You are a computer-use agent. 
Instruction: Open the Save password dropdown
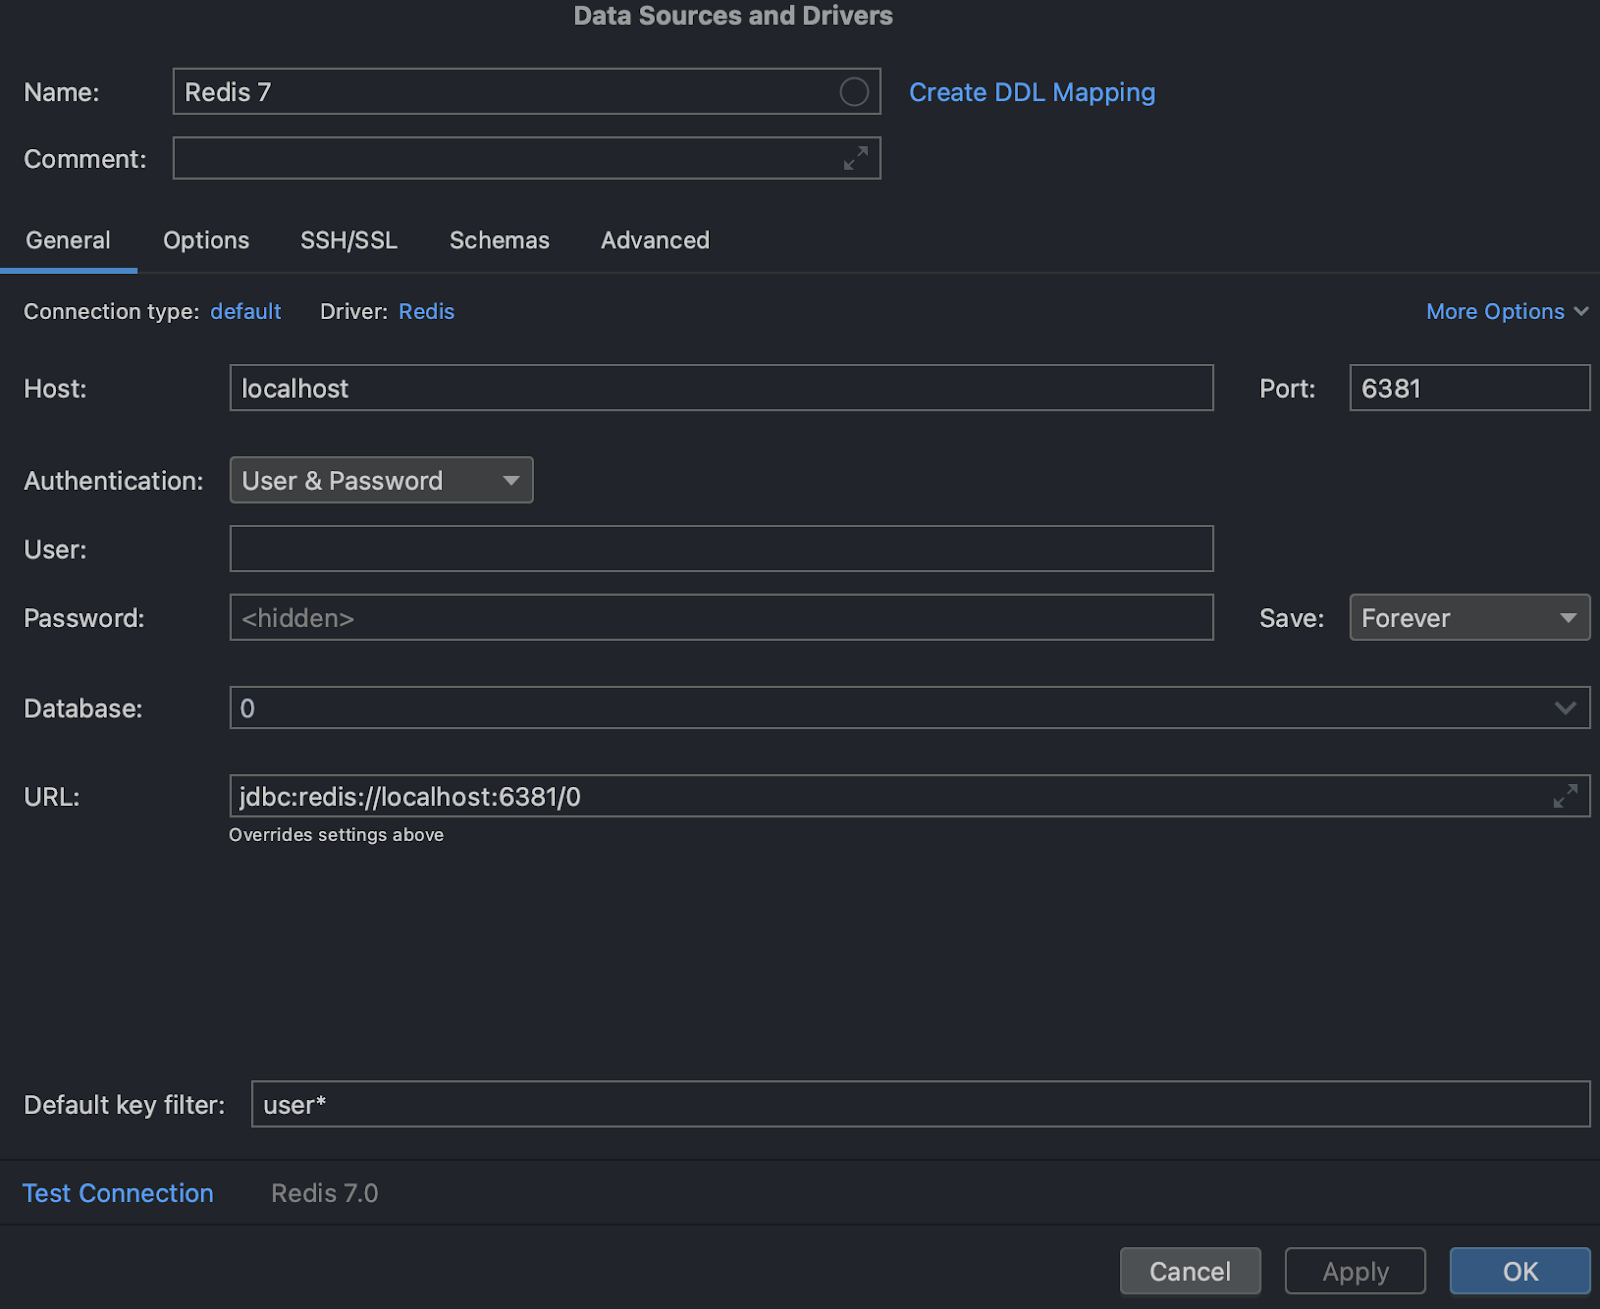pyautogui.click(x=1468, y=618)
